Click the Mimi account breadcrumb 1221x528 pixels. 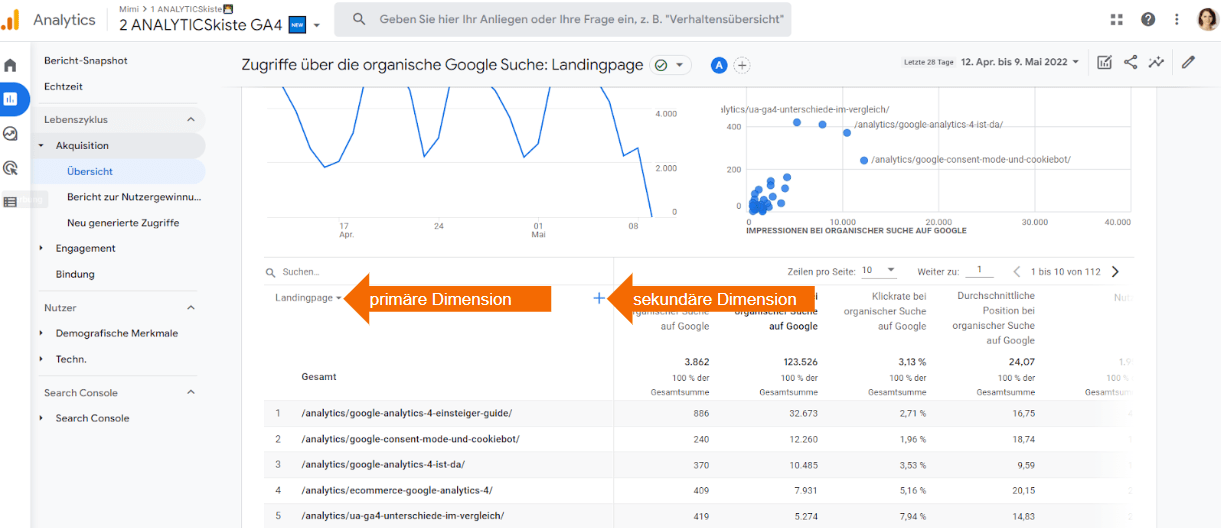128,9
